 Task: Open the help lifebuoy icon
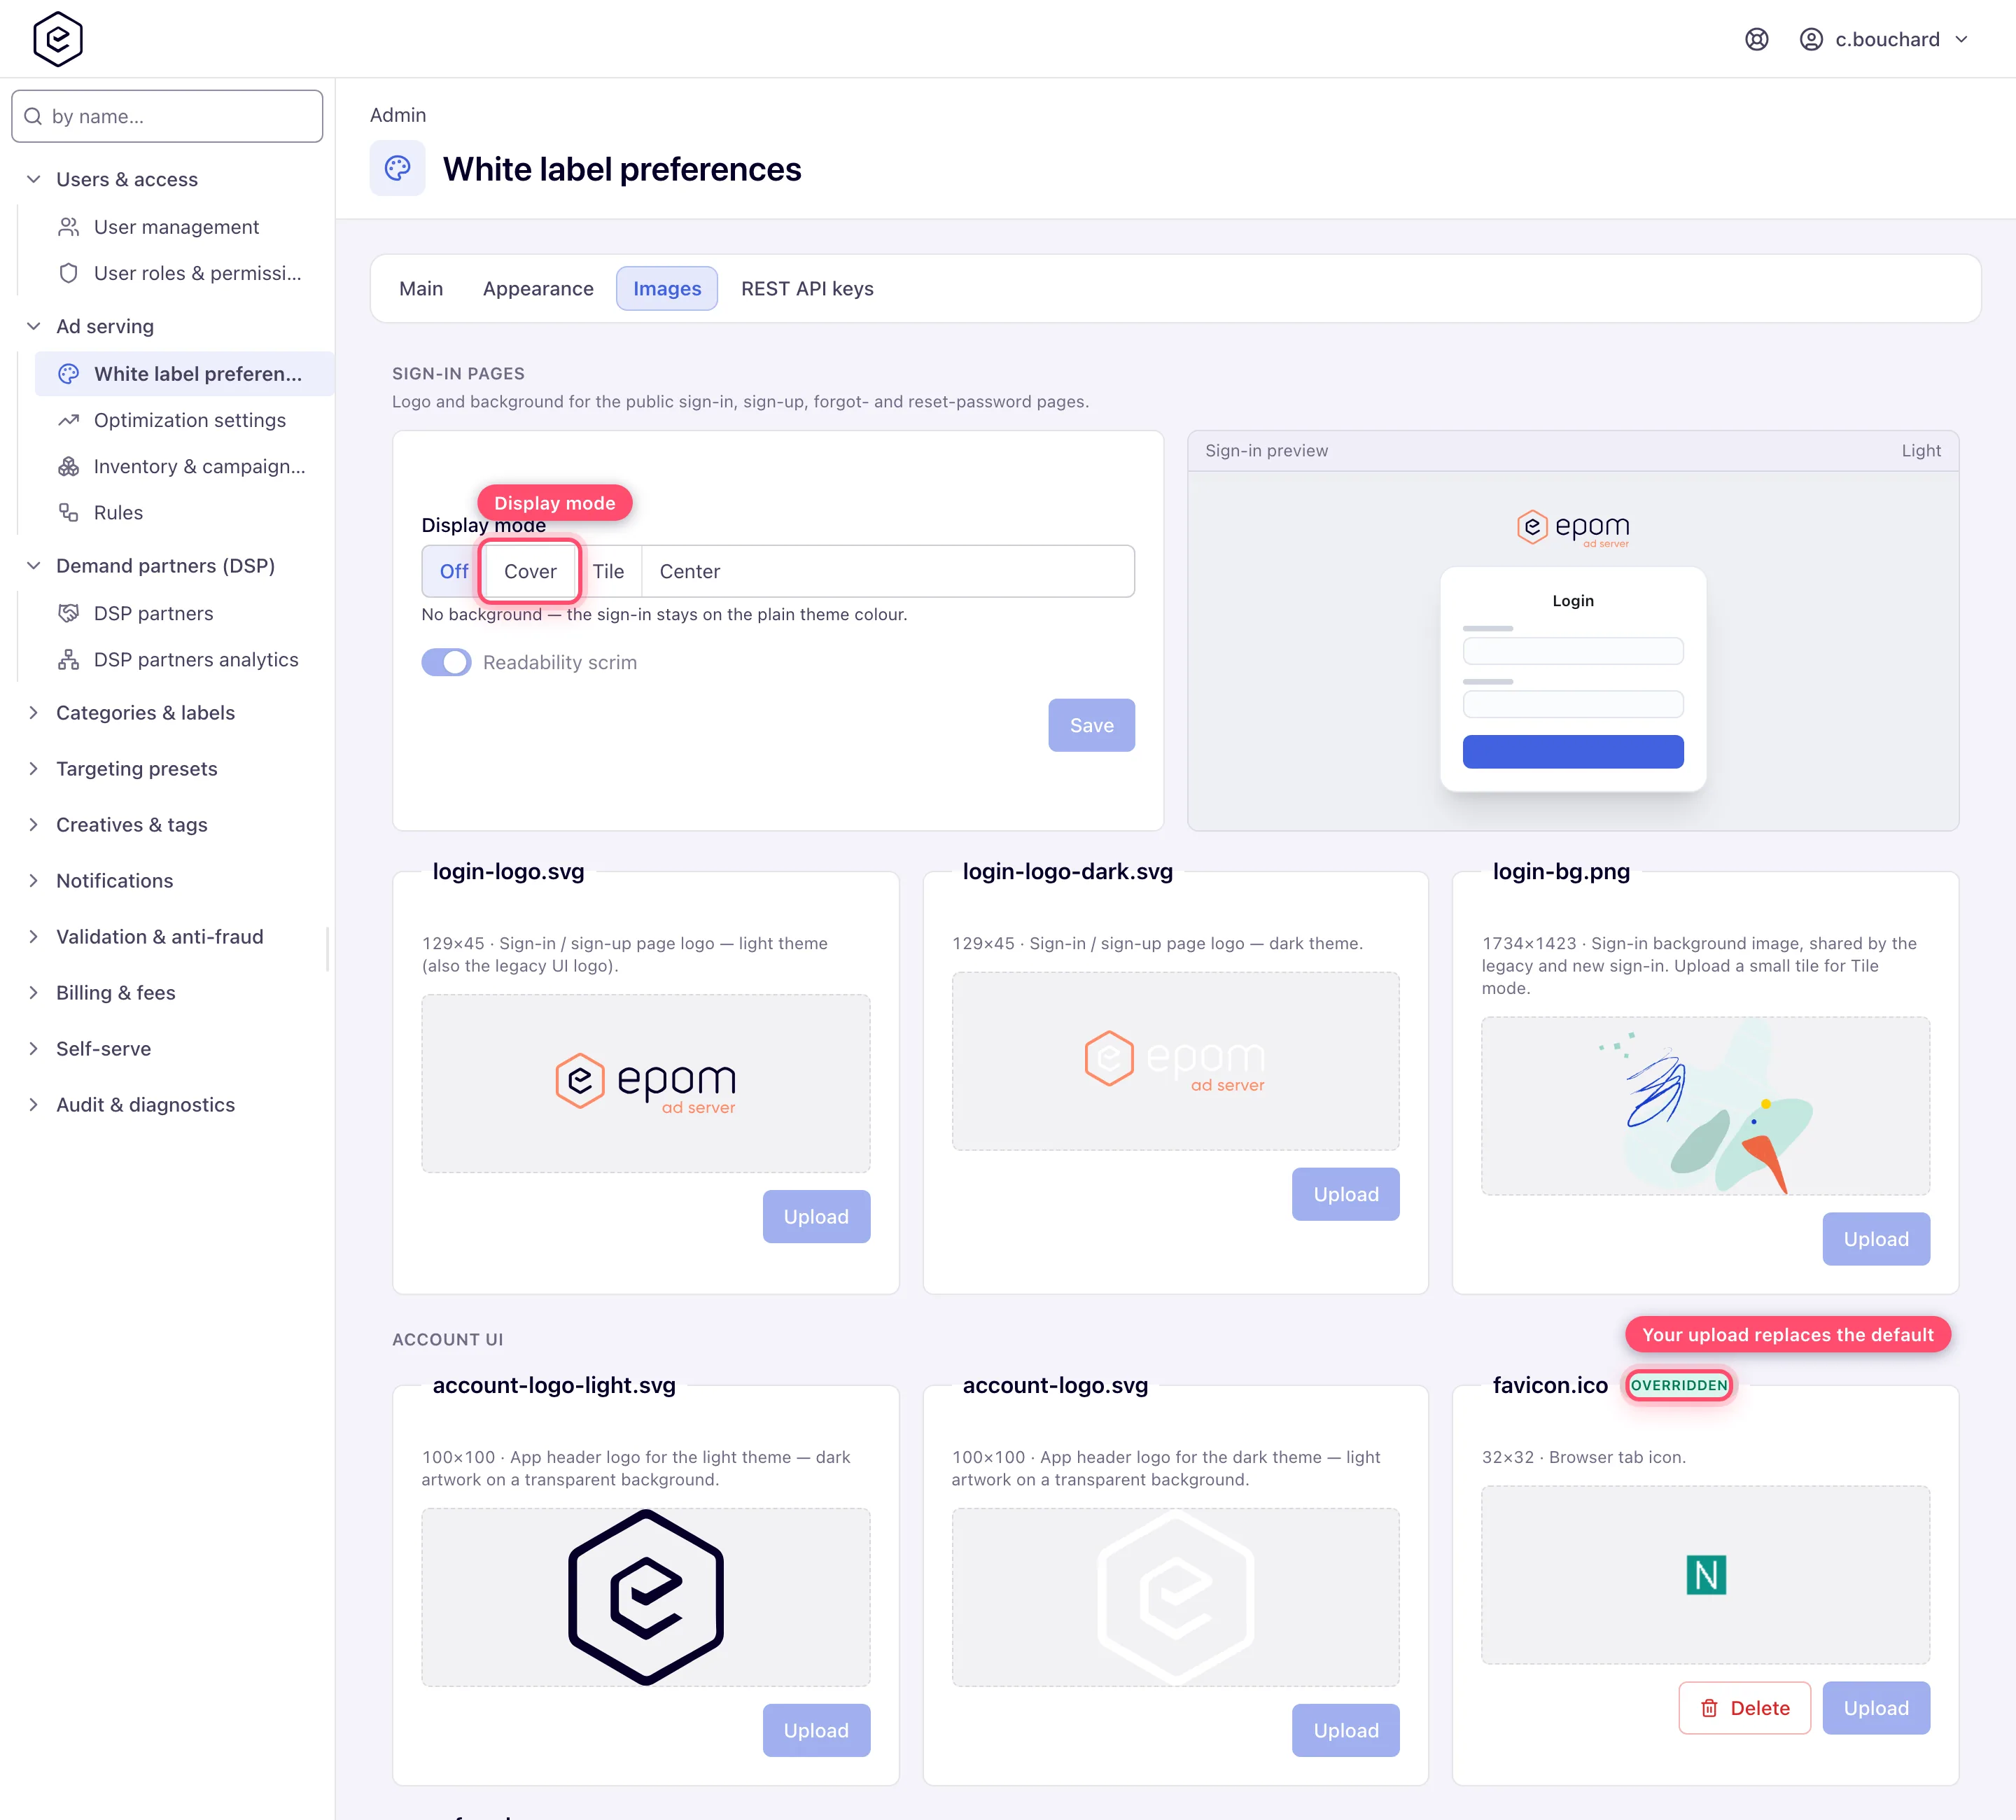click(1756, 39)
